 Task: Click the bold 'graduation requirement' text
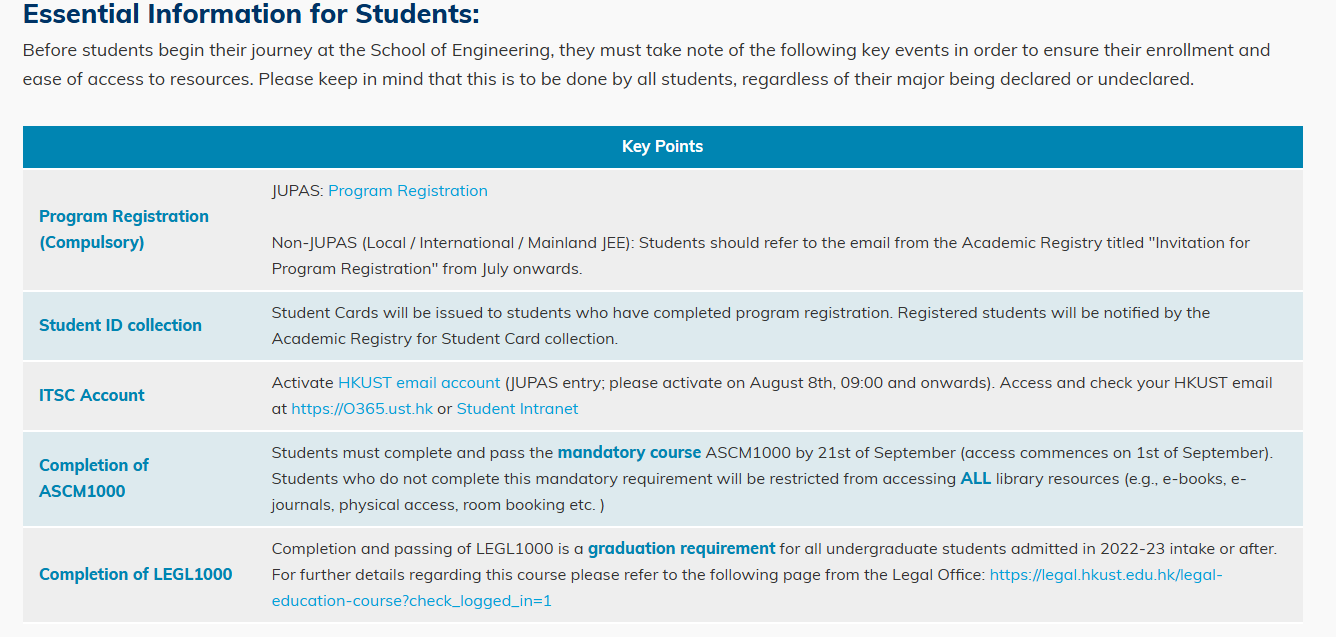(681, 548)
